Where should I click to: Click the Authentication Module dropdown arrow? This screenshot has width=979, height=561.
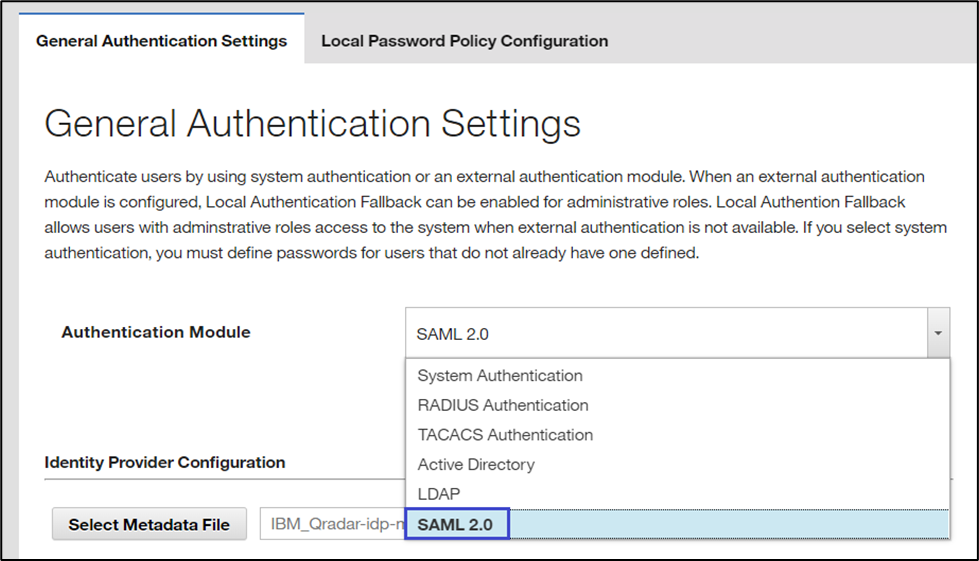(x=937, y=333)
